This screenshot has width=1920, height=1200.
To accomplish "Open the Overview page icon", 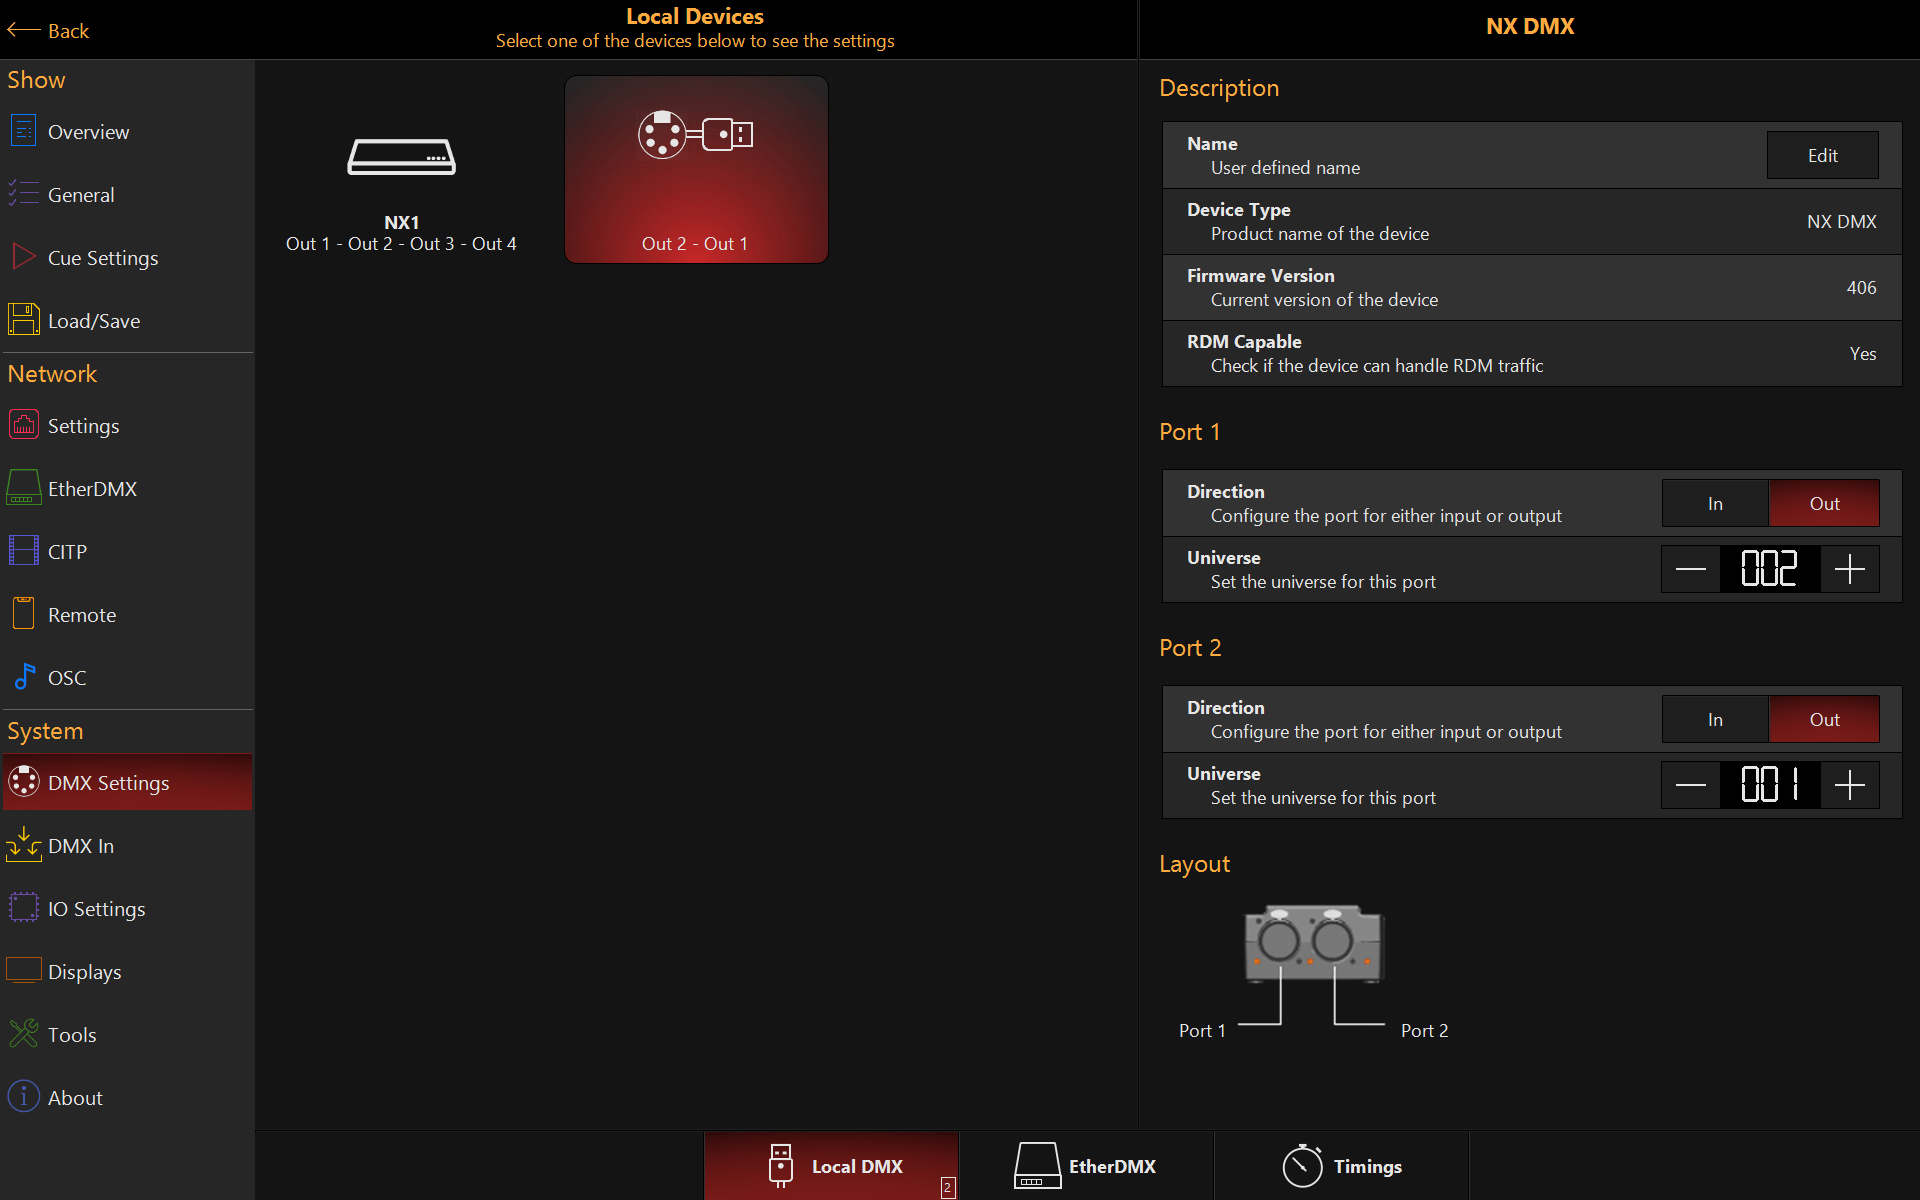I will 24,131.
